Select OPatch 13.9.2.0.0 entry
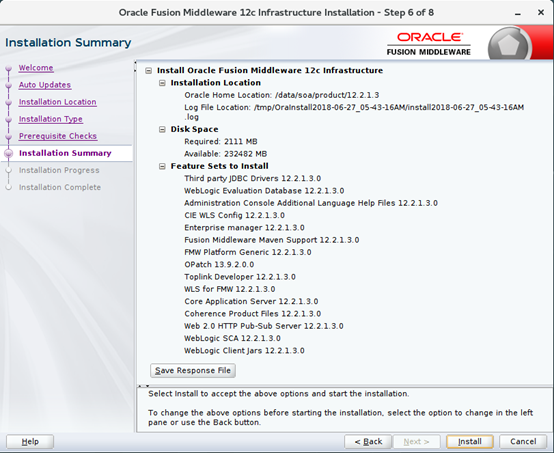Viewport: 554px width, 453px height. 219,265
